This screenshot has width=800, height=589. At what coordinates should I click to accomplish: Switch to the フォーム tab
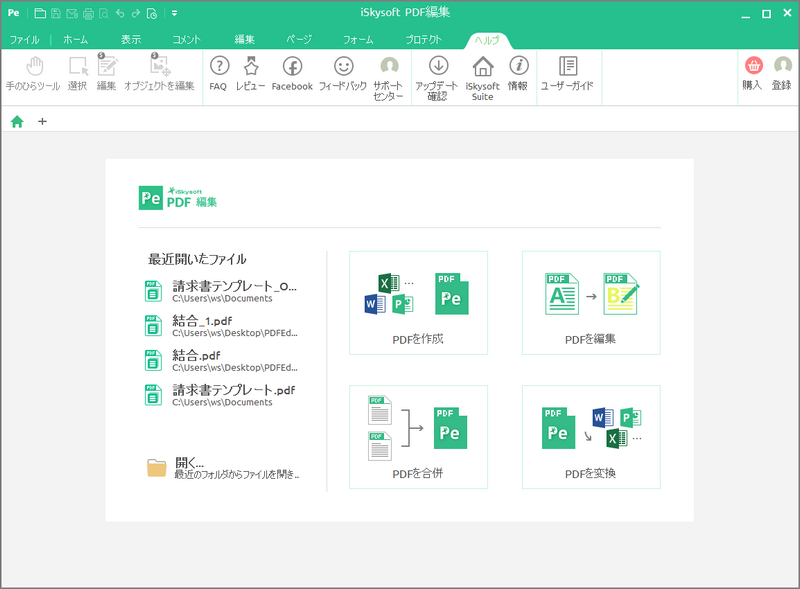358,39
